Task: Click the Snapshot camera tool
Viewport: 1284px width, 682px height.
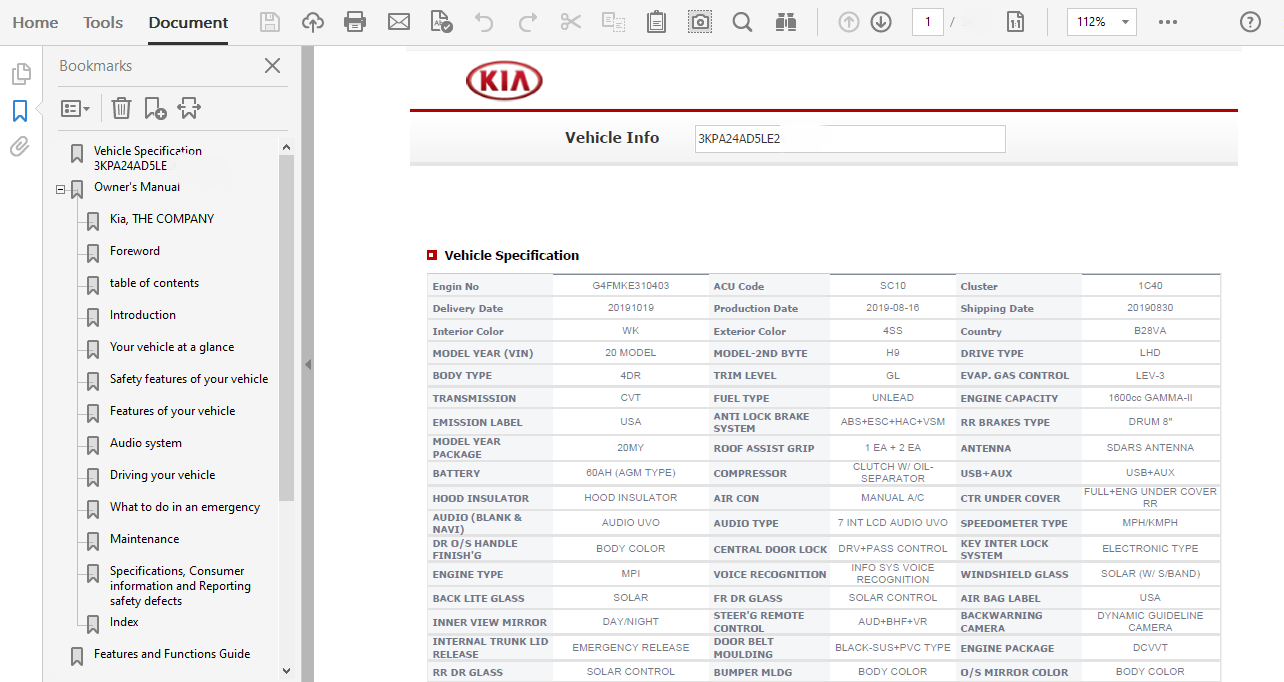Action: [700, 22]
